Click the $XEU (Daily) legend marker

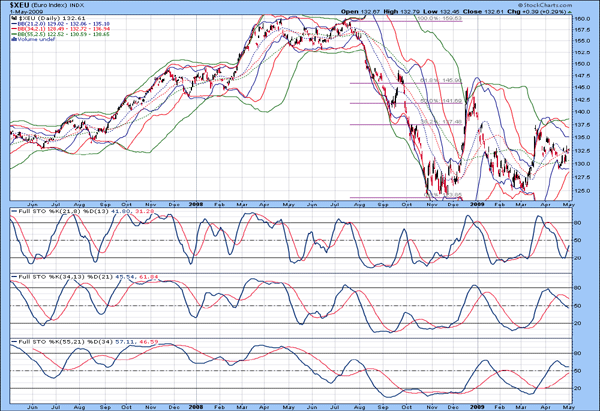(x=13, y=19)
